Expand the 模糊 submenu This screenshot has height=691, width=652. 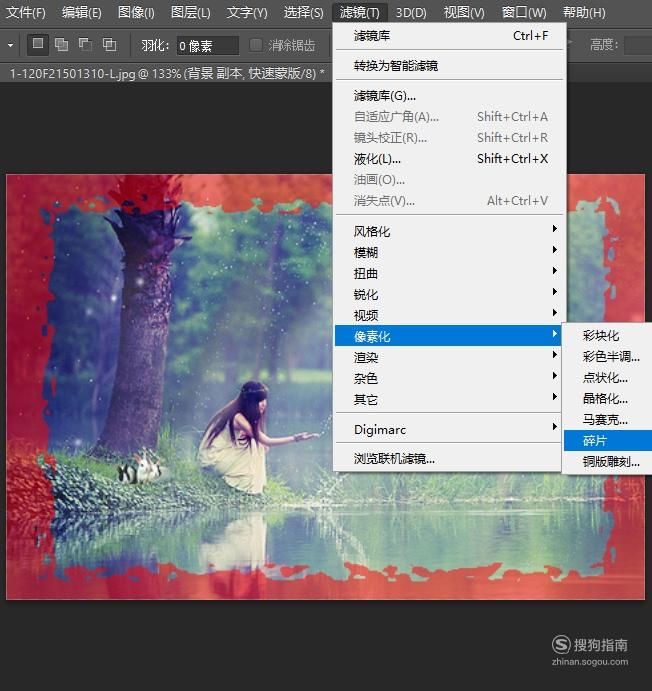449,253
